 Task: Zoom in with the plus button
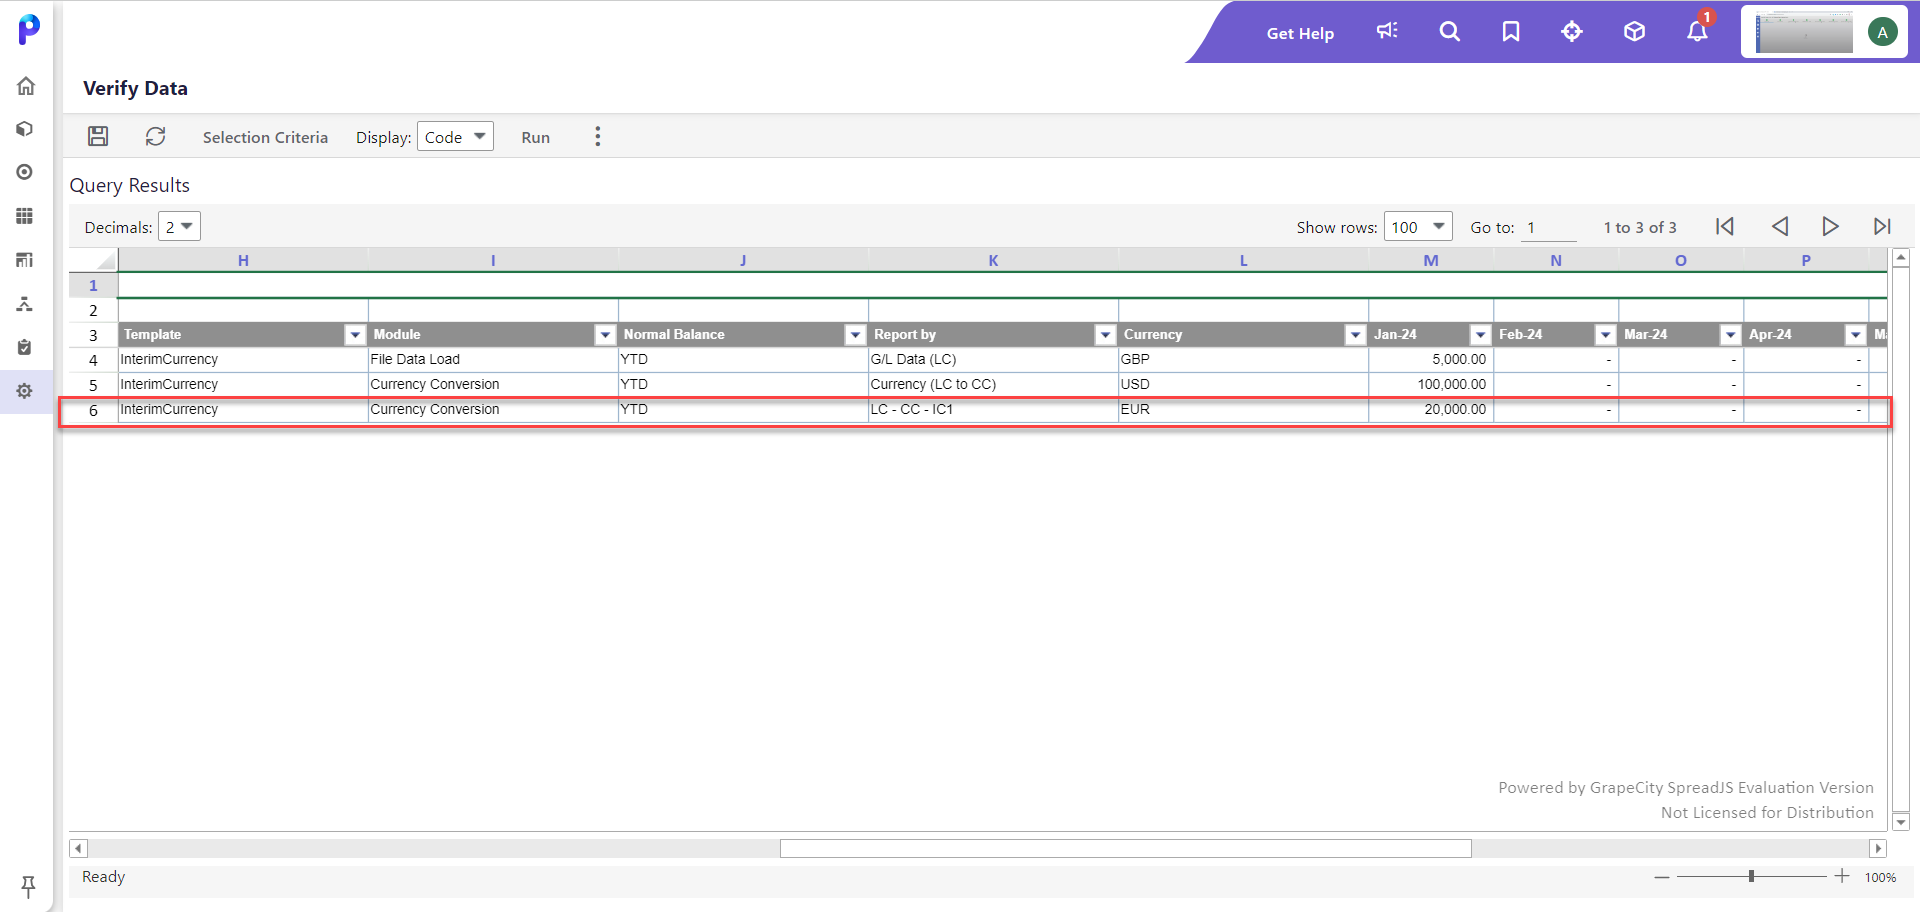[1842, 876]
